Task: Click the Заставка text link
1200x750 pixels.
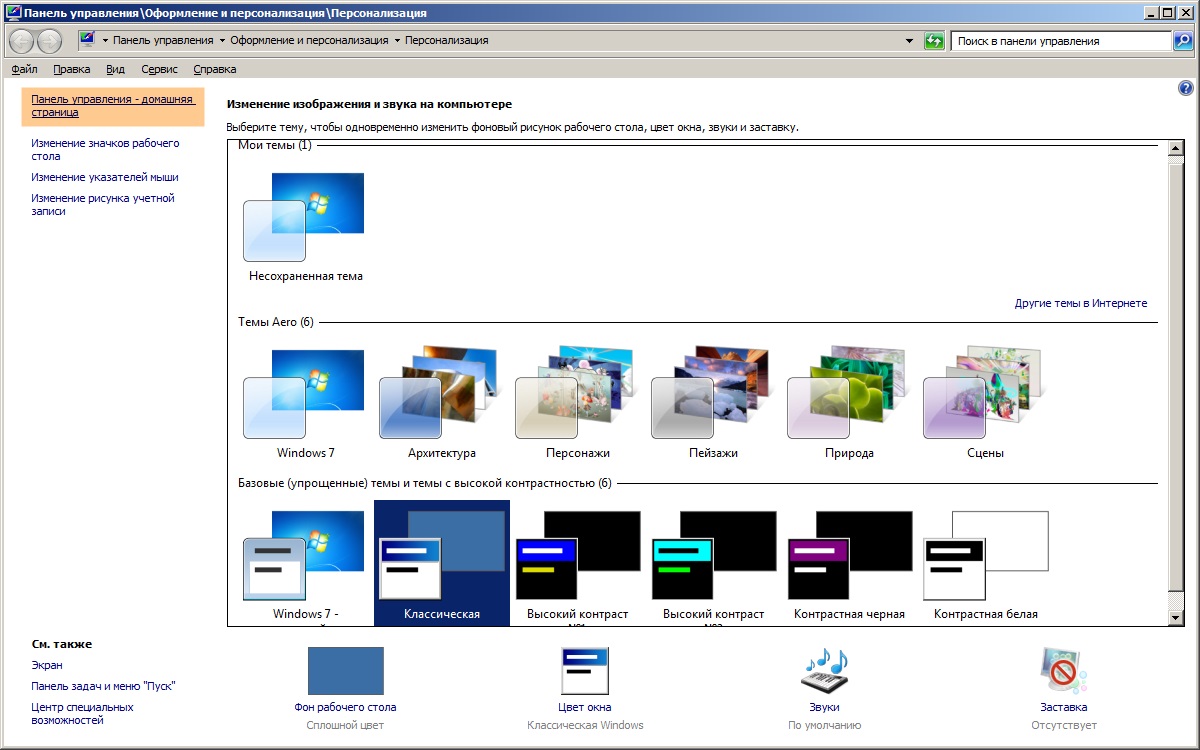Action: pyautogui.click(x=1063, y=707)
